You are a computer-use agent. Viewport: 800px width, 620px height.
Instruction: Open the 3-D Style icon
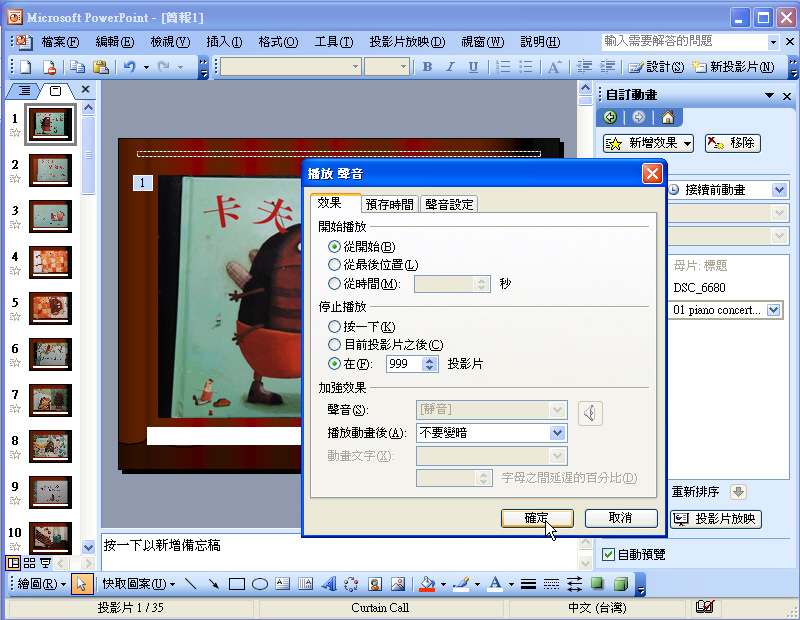tap(620, 583)
